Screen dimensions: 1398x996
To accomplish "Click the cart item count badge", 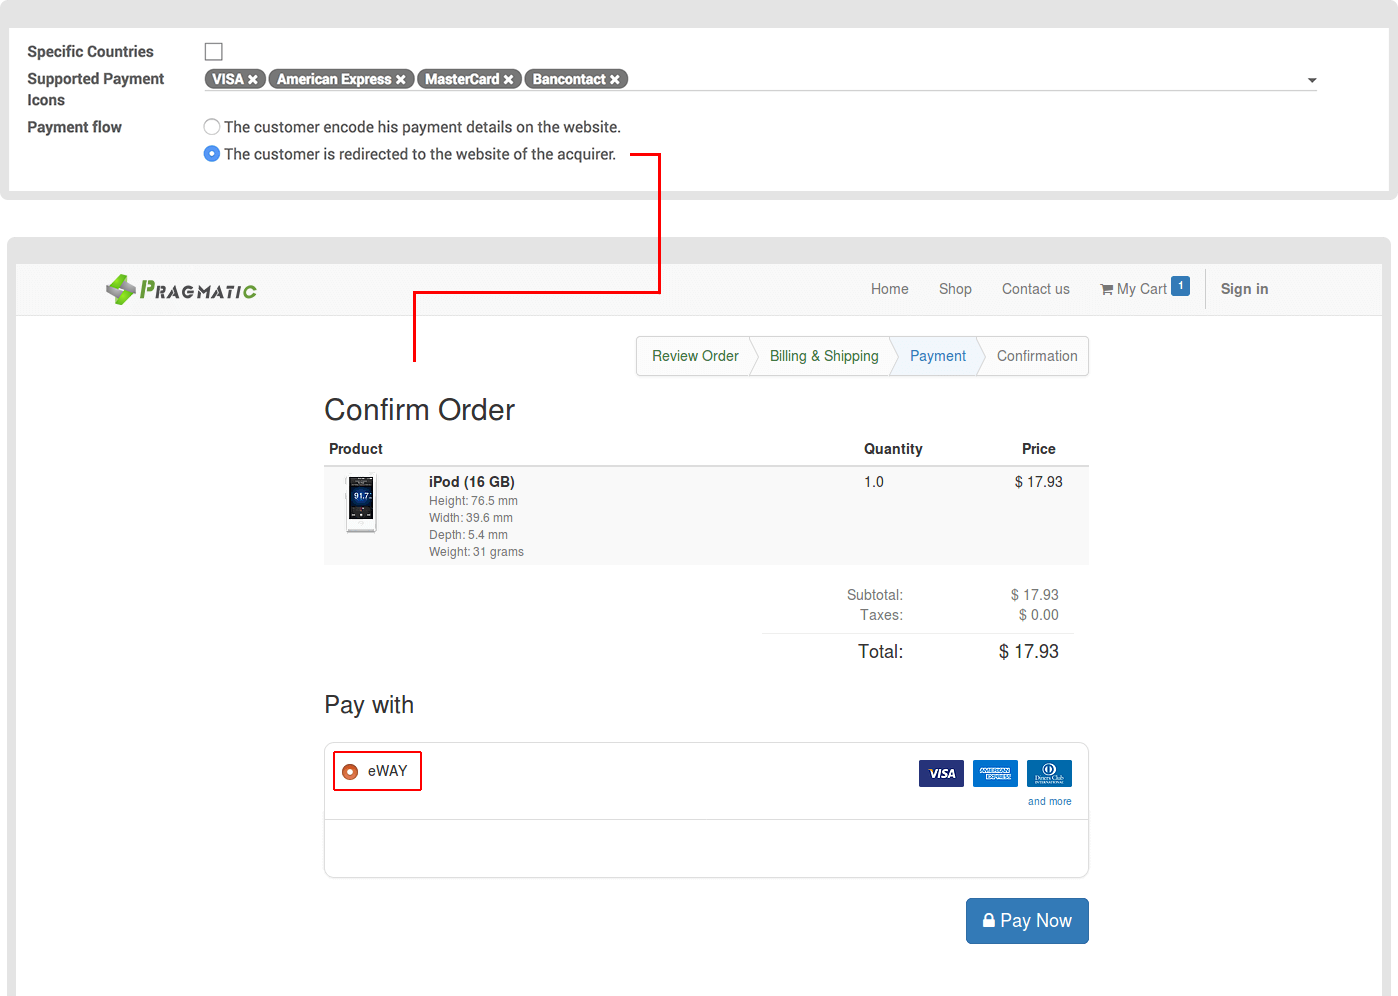I will point(1181,286).
